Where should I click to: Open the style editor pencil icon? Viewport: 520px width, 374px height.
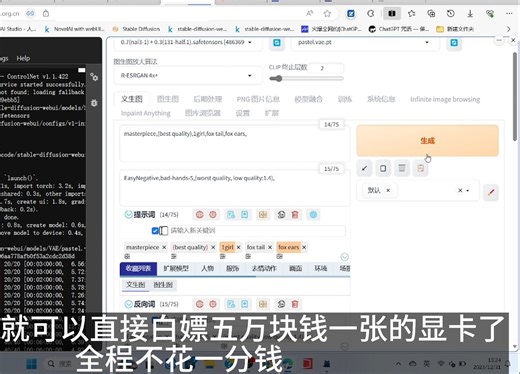(491, 192)
